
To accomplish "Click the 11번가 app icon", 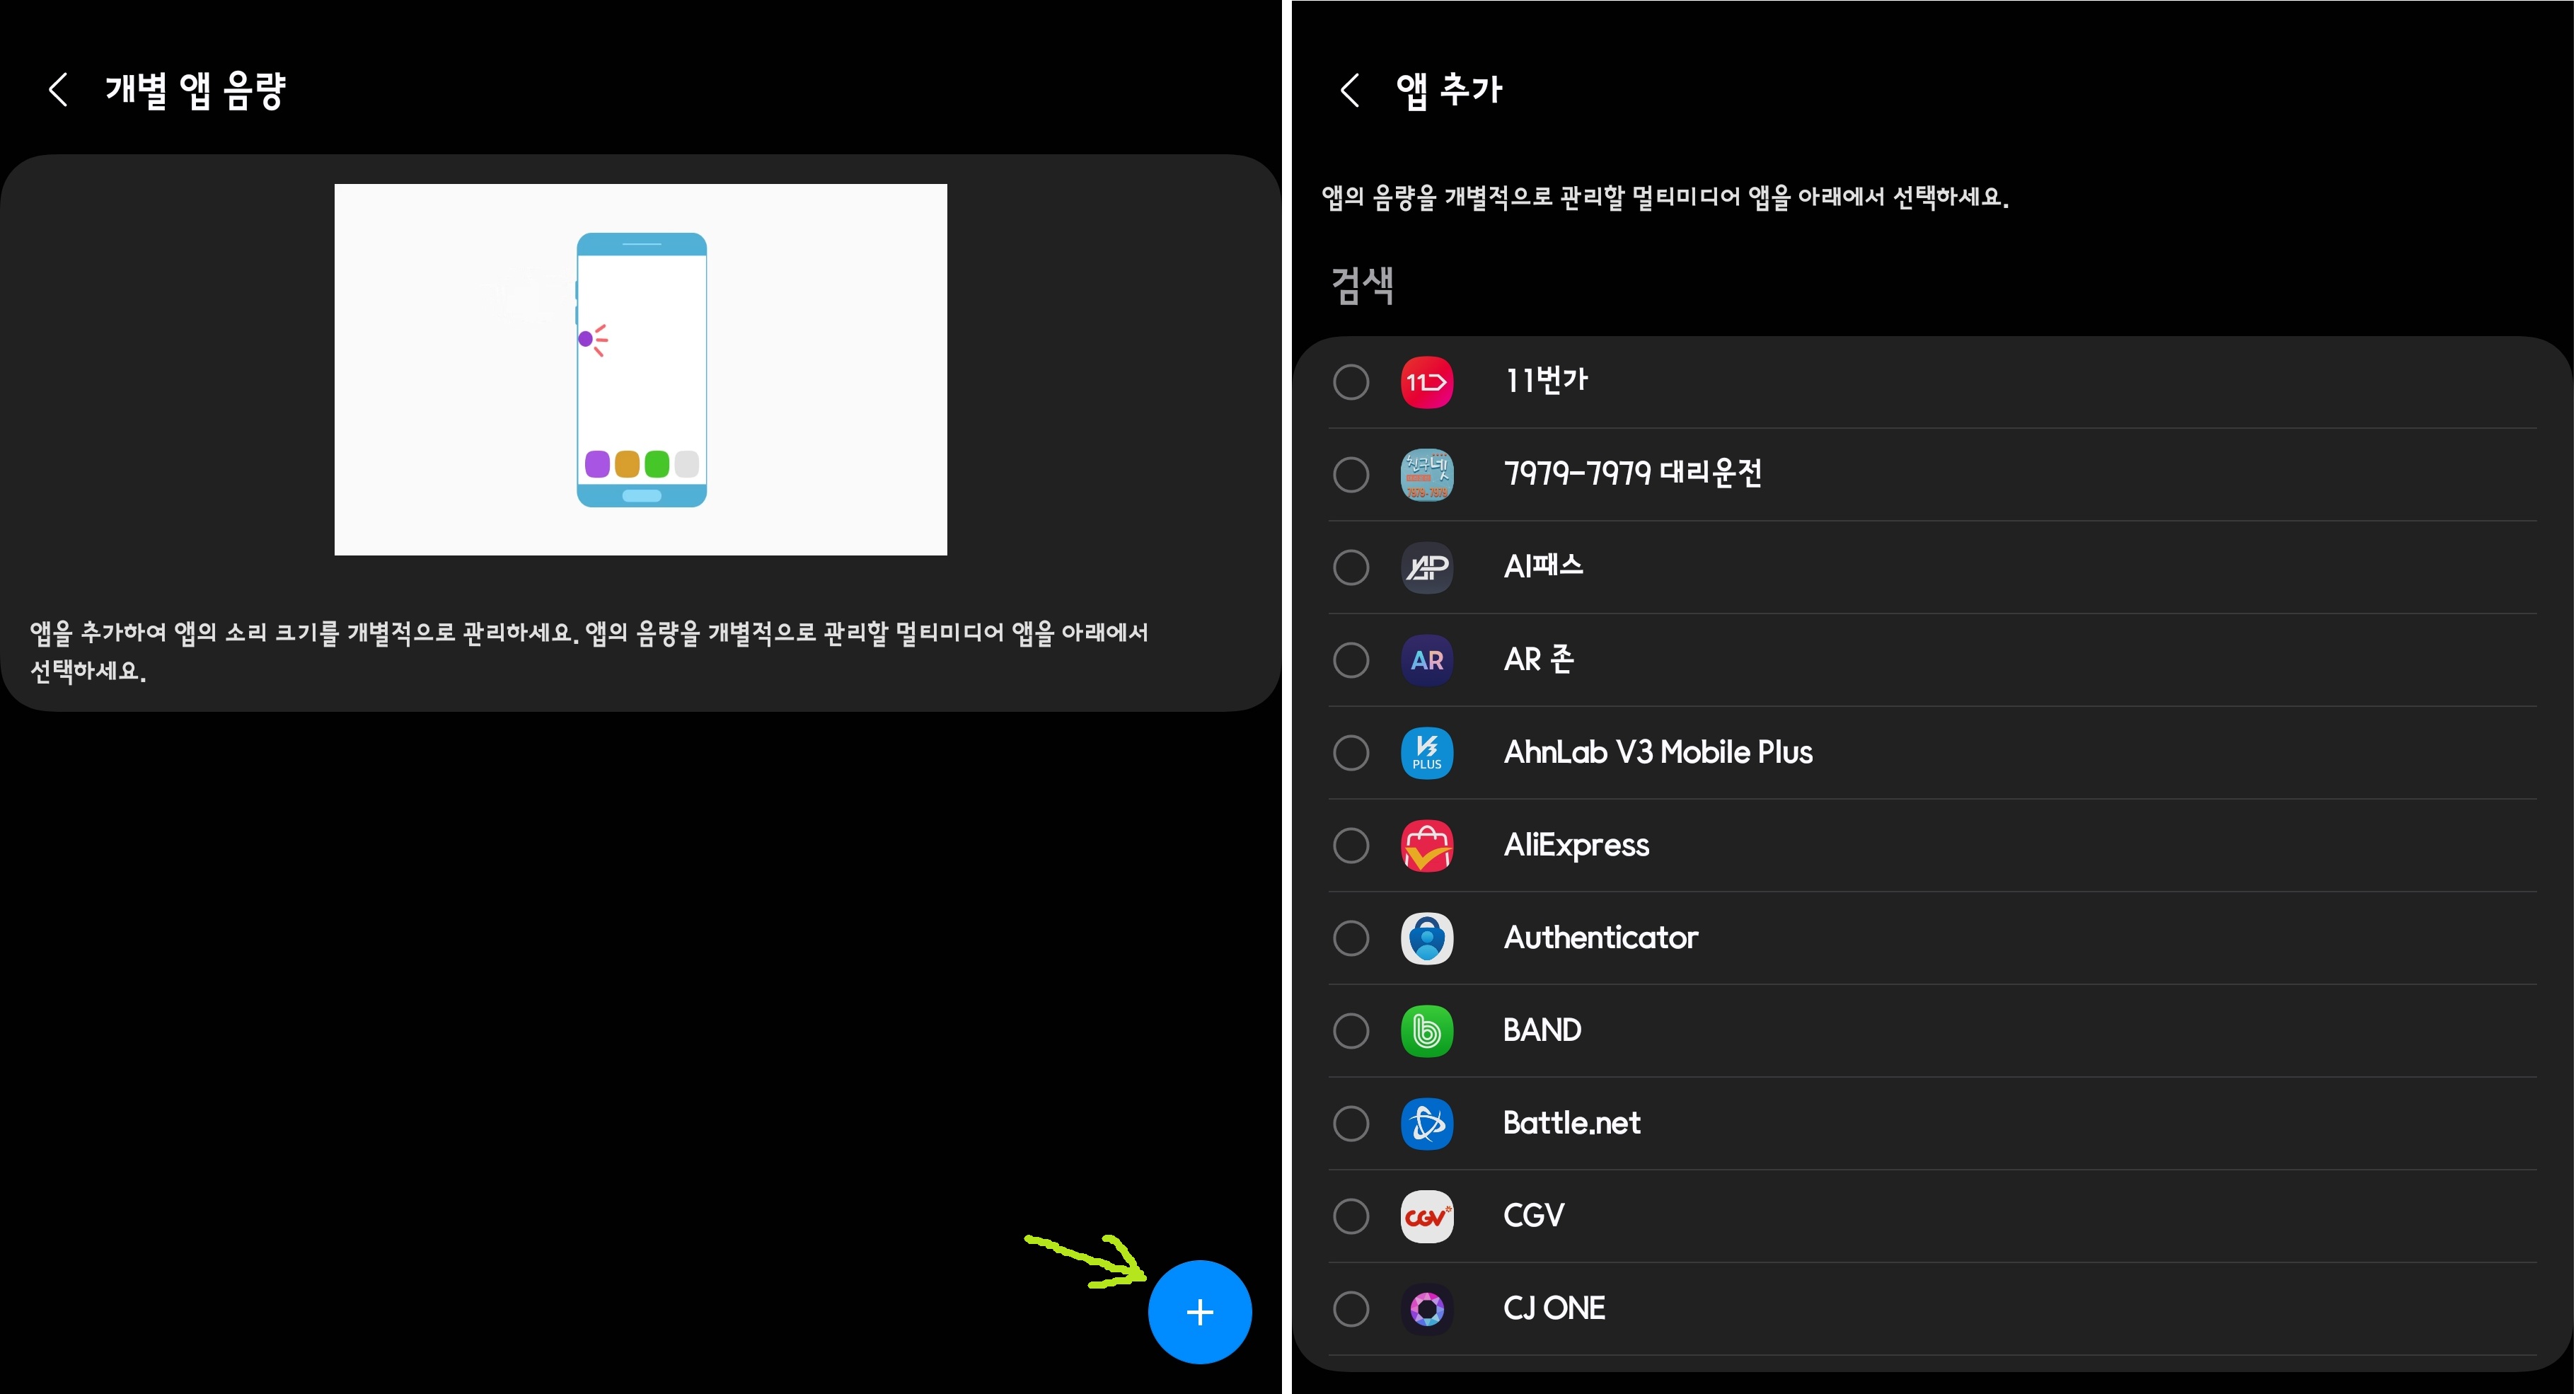I will click(1426, 382).
